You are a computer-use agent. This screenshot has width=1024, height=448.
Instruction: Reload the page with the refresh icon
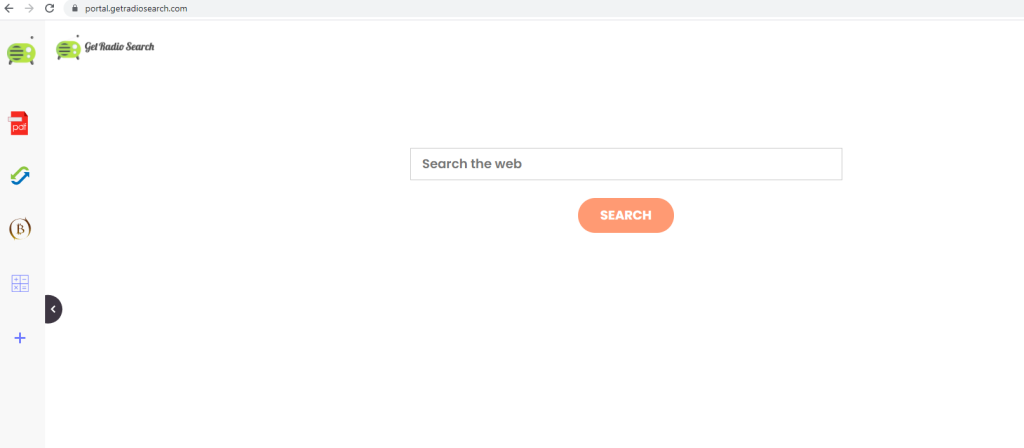pos(49,8)
